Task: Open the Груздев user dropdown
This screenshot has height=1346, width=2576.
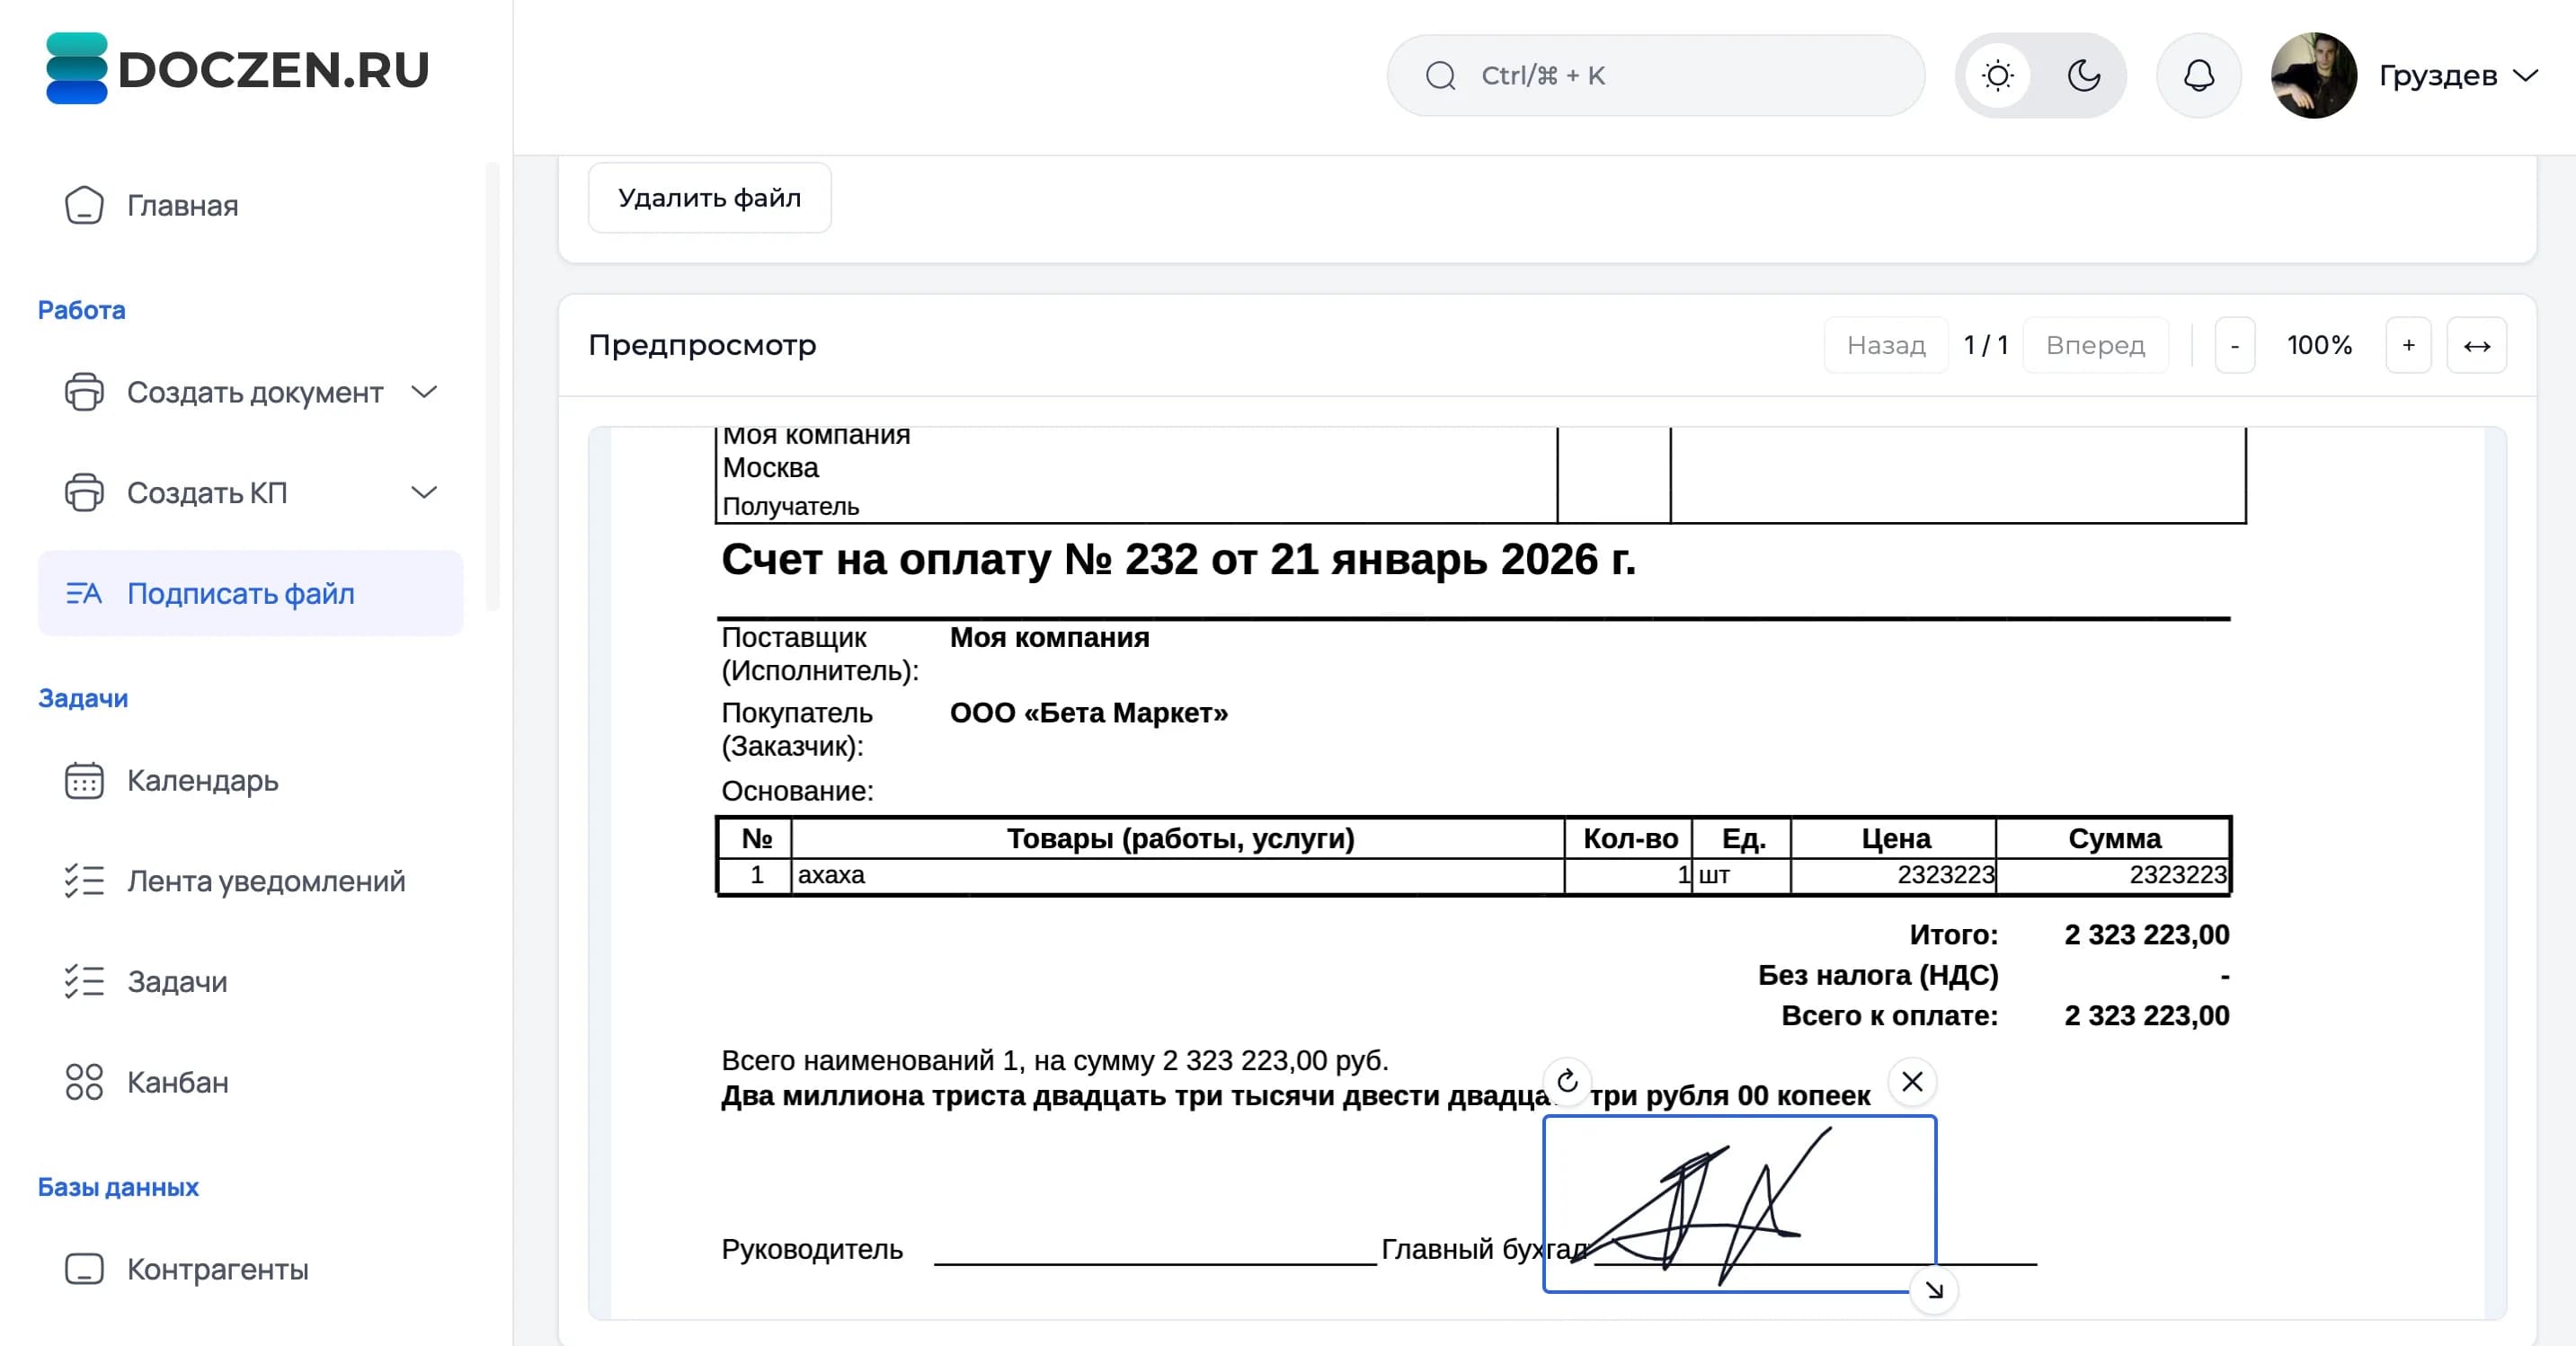Action: tap(2458, 76)
